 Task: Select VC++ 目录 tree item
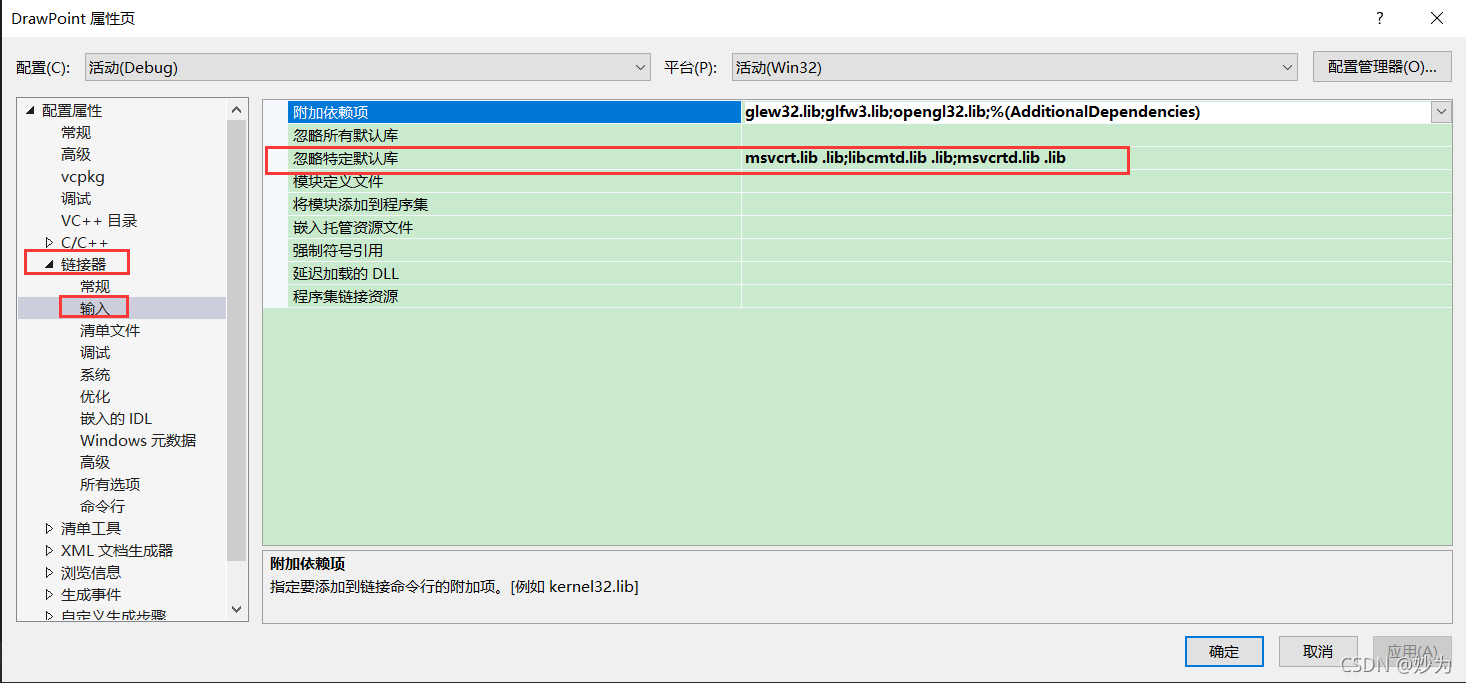(99, 221)
